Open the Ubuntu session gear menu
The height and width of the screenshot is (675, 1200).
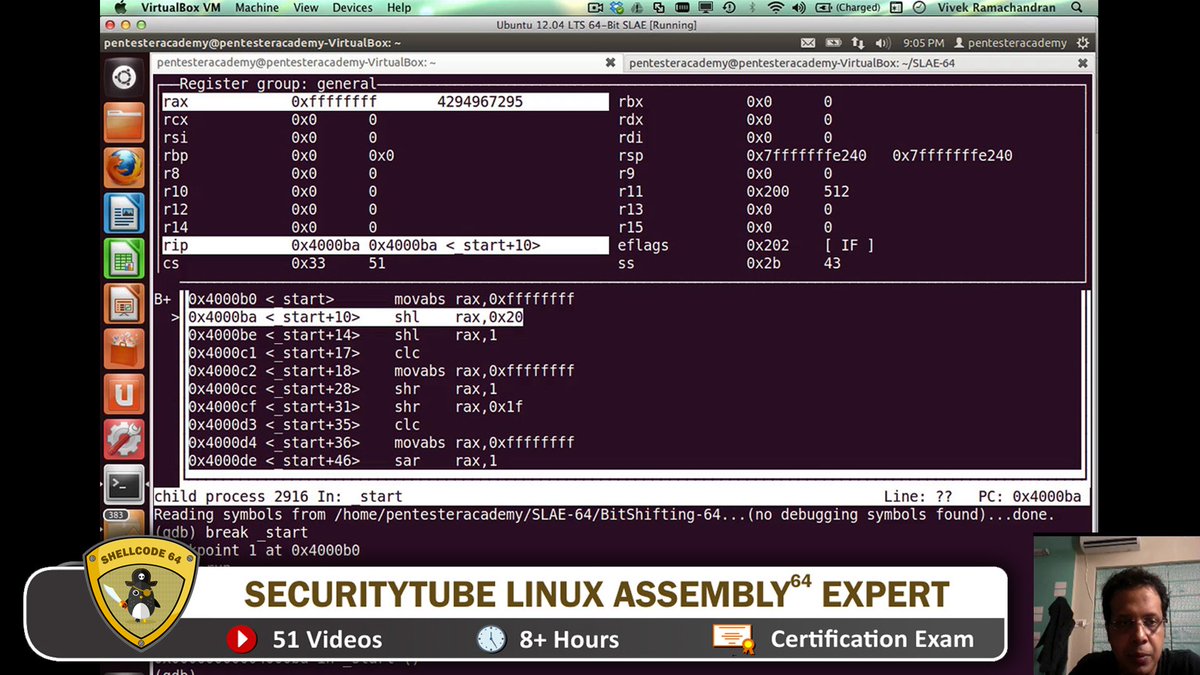(x=1083, y=43)
